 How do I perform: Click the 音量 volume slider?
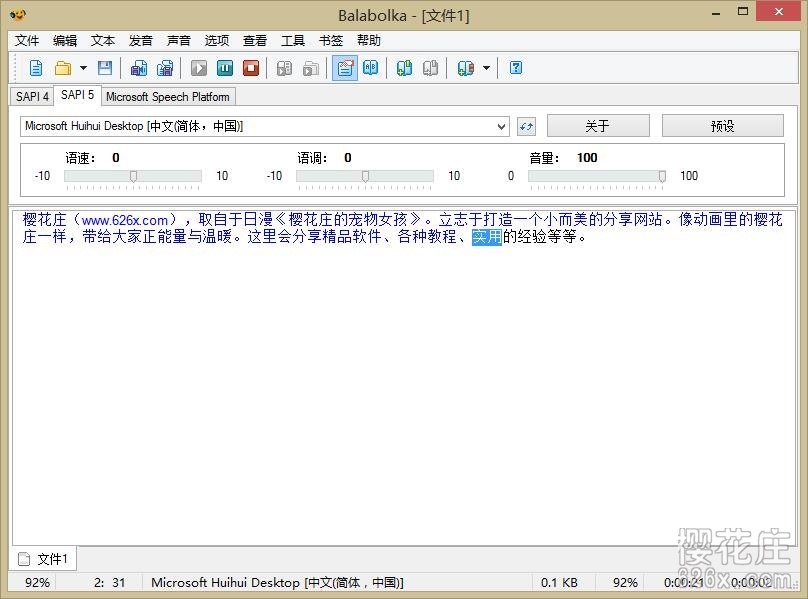coord(597,176)
